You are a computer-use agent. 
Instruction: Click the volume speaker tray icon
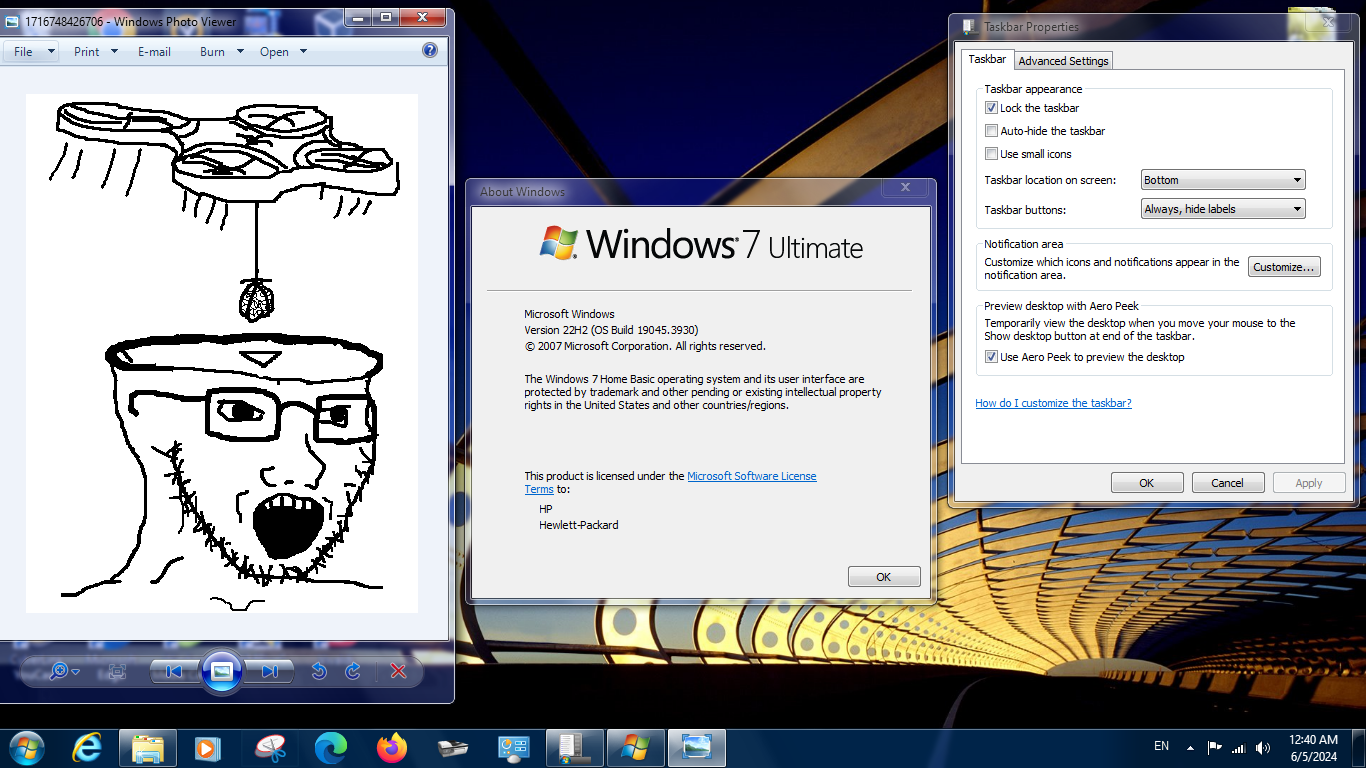pyautogui.click(x=1263, y=747)
